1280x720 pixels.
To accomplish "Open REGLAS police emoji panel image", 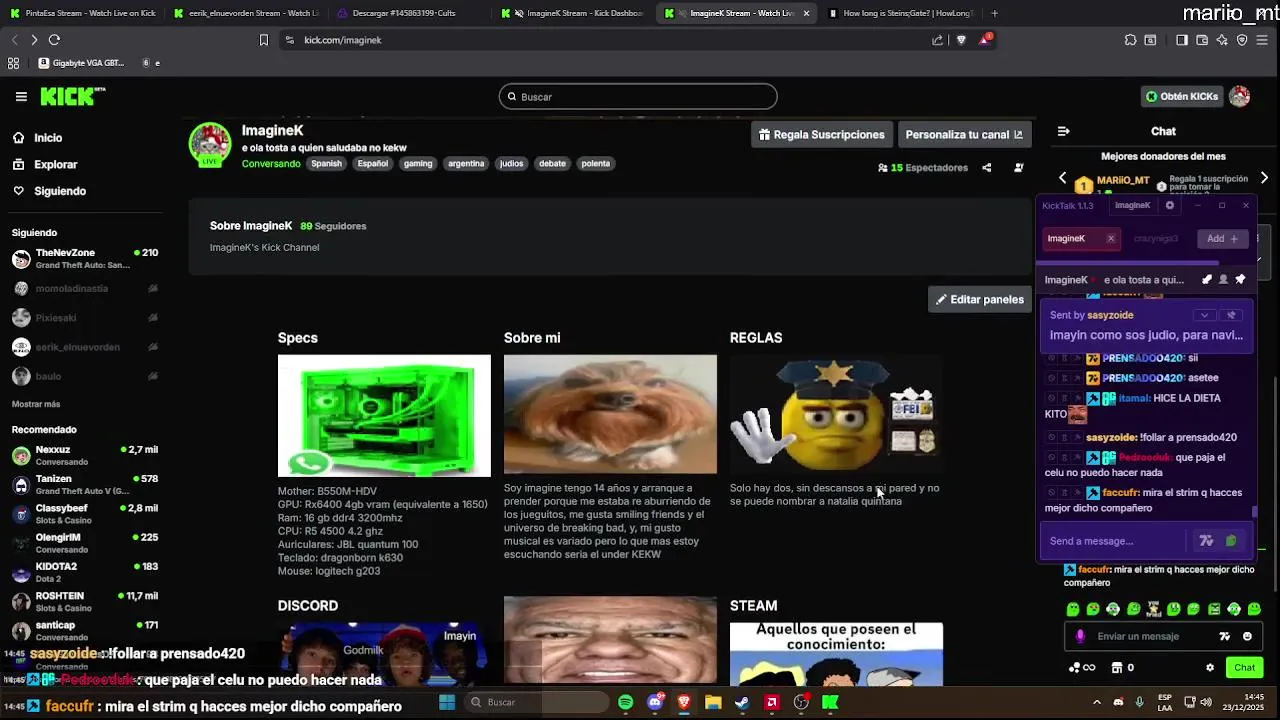I will pyautogui.click(x=836, y=414).
